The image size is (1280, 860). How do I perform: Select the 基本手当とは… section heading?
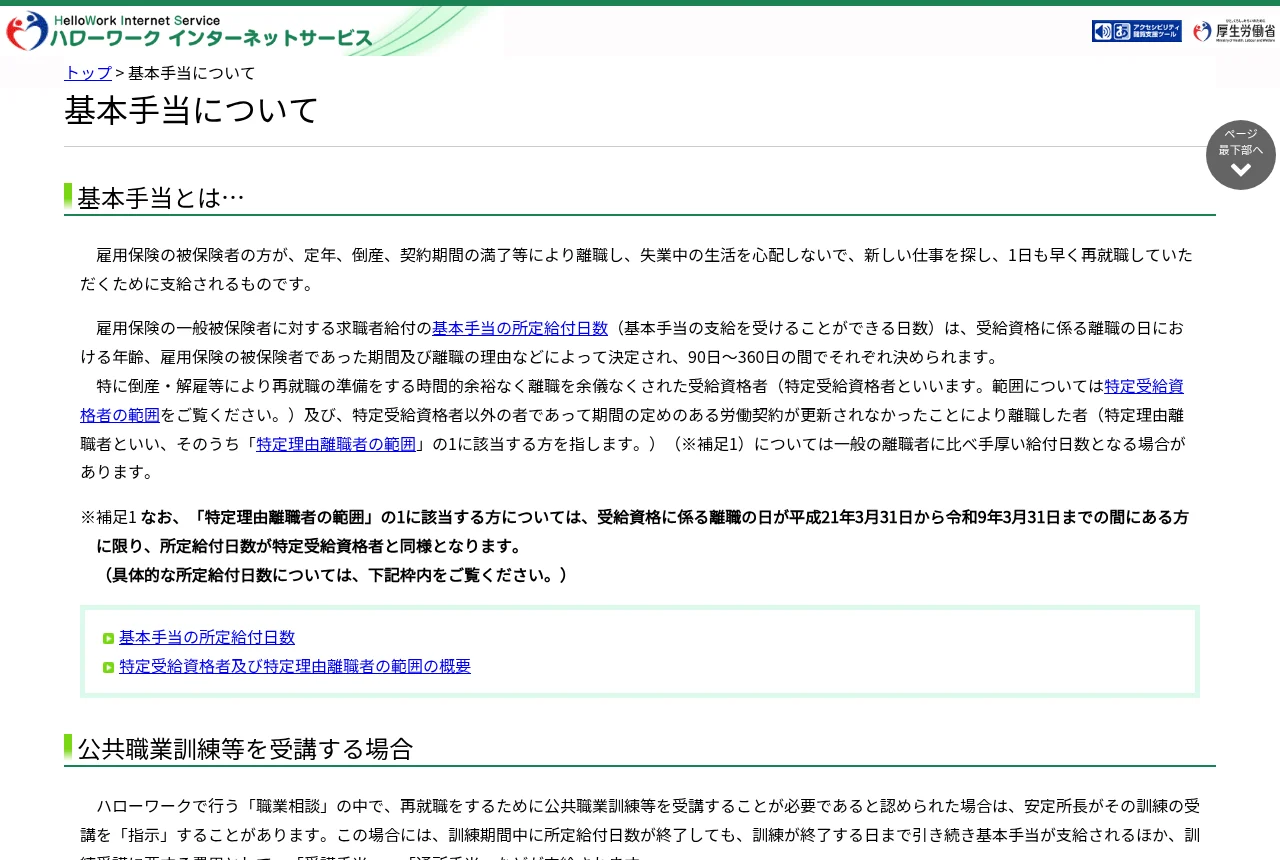point(161,198)
